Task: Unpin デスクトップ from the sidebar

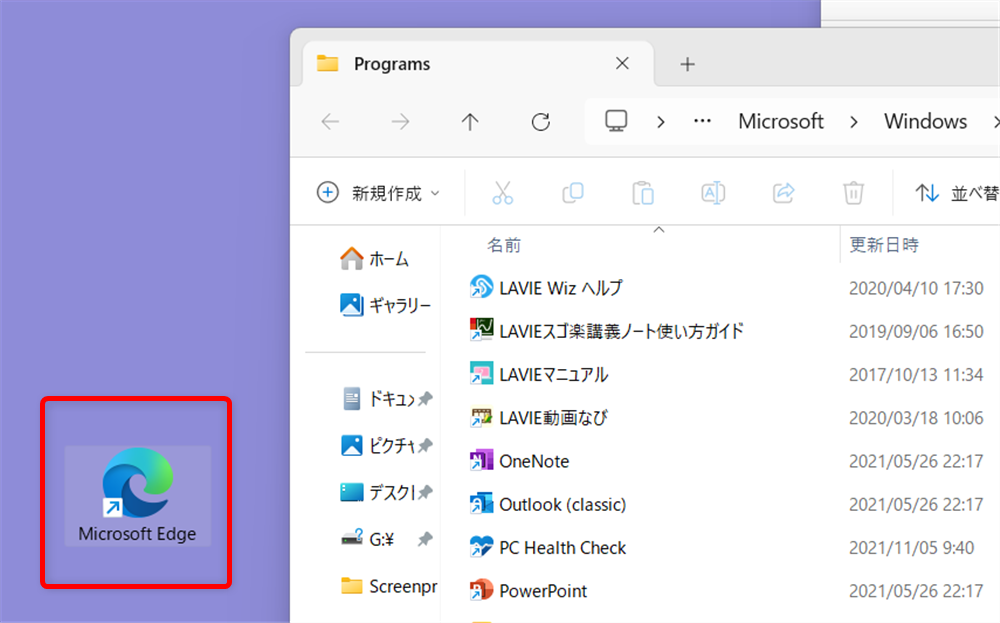Action: click(424, 492)
